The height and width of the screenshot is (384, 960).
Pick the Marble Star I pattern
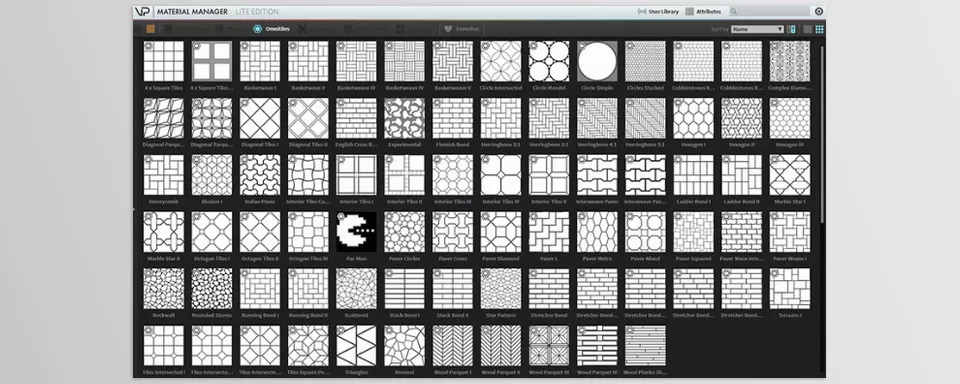click(x=790, y=175)
